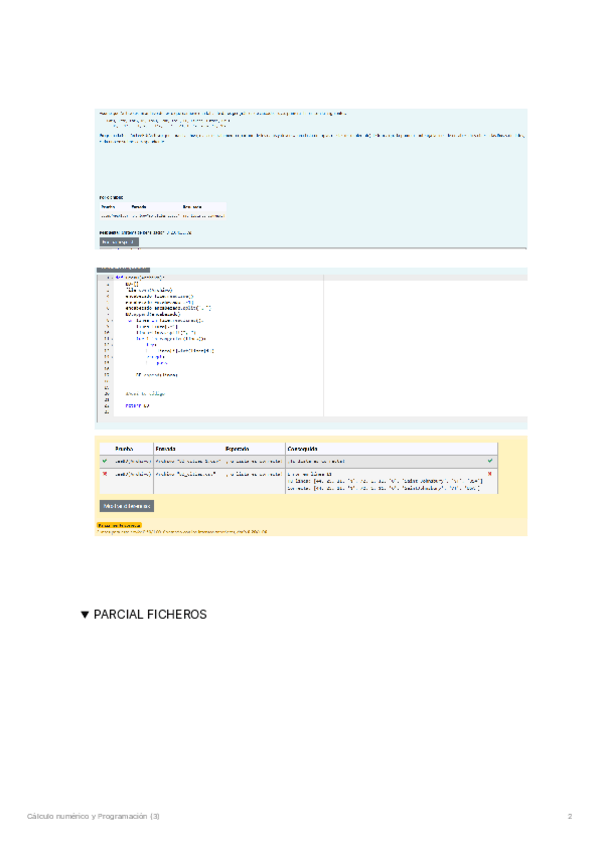The height and width of the screenshot is (848, 600).
Task: Click the yellow highlighted label under the results
Action: point(119,525)
